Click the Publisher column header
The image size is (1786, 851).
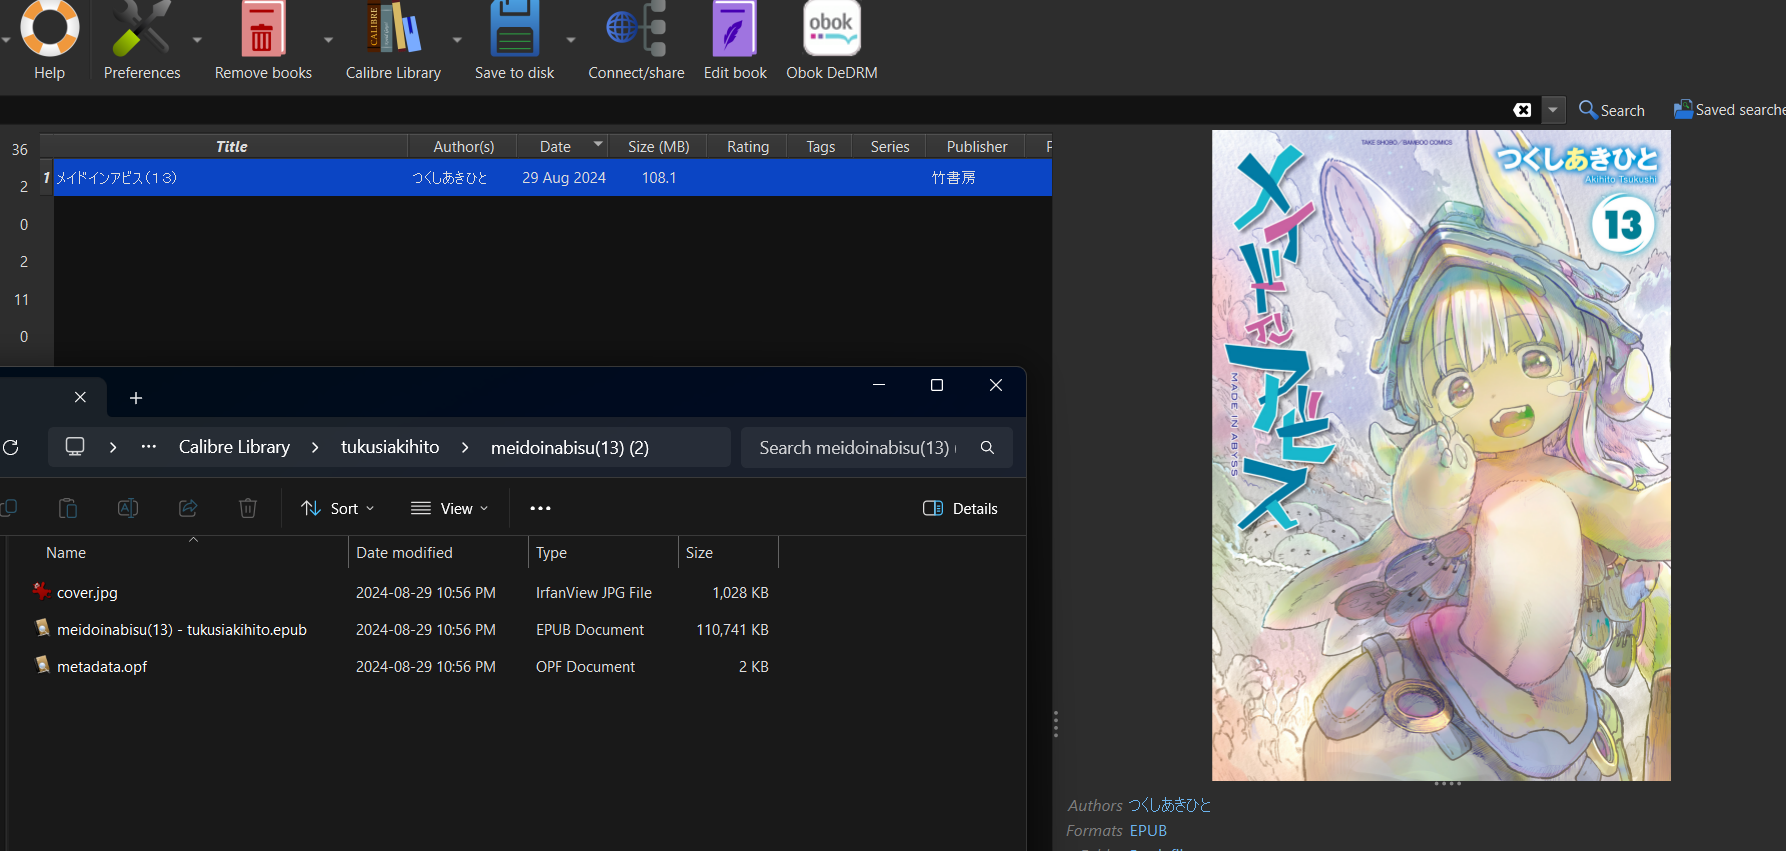[976, 146]
